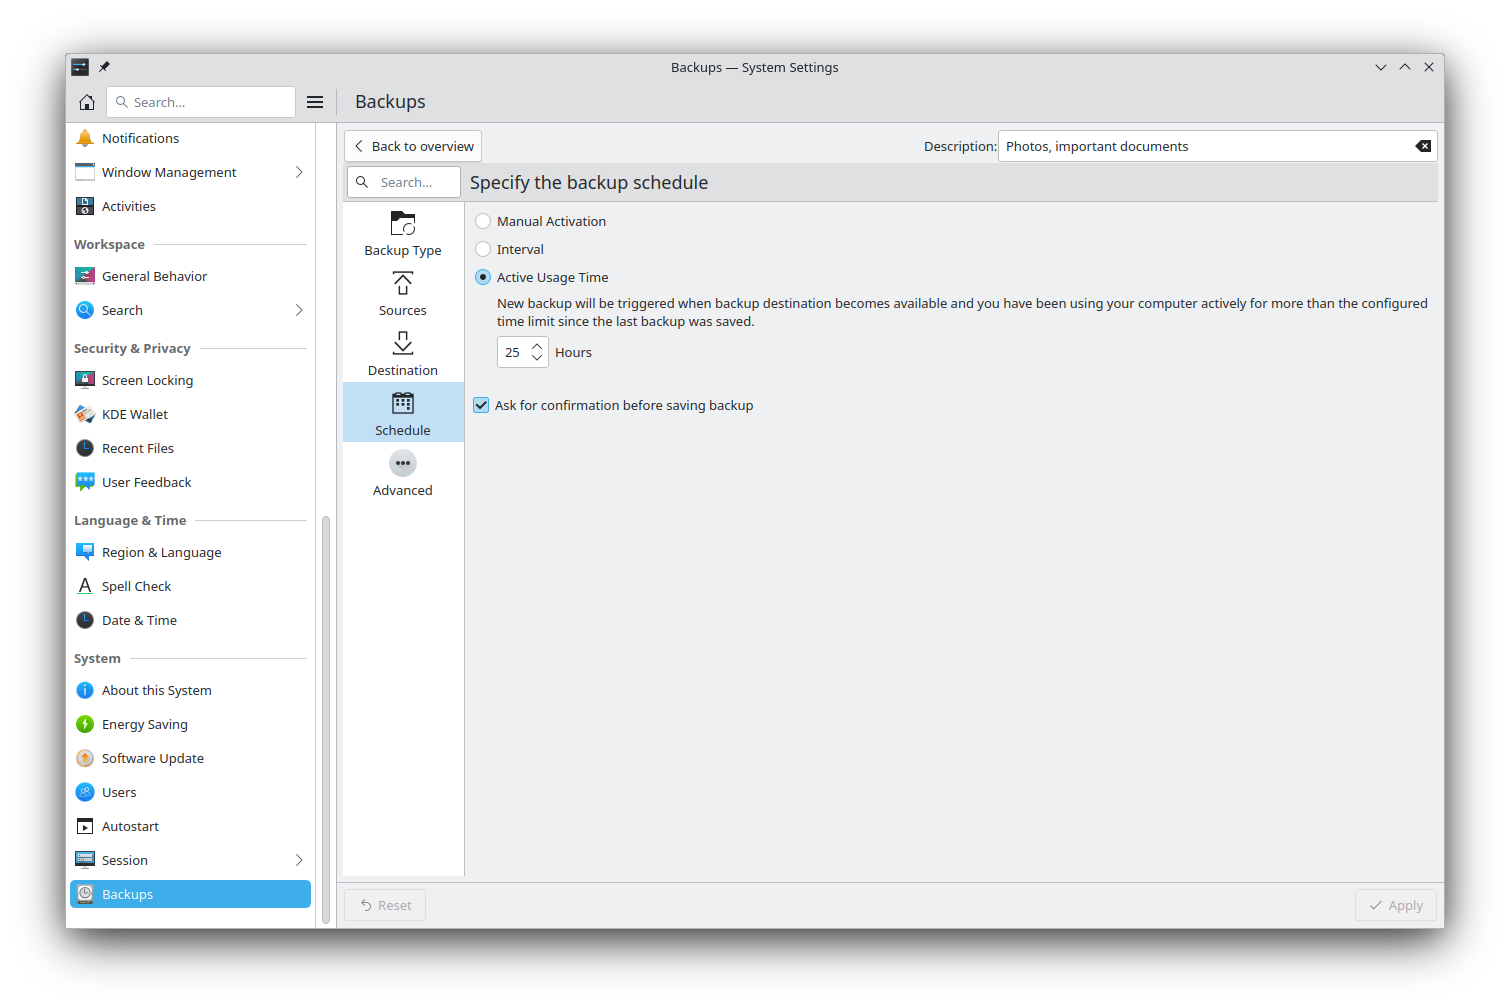
Task: Clear the Description field with the erase icon
Action: pyautogui.click(x=1422, y=146)
